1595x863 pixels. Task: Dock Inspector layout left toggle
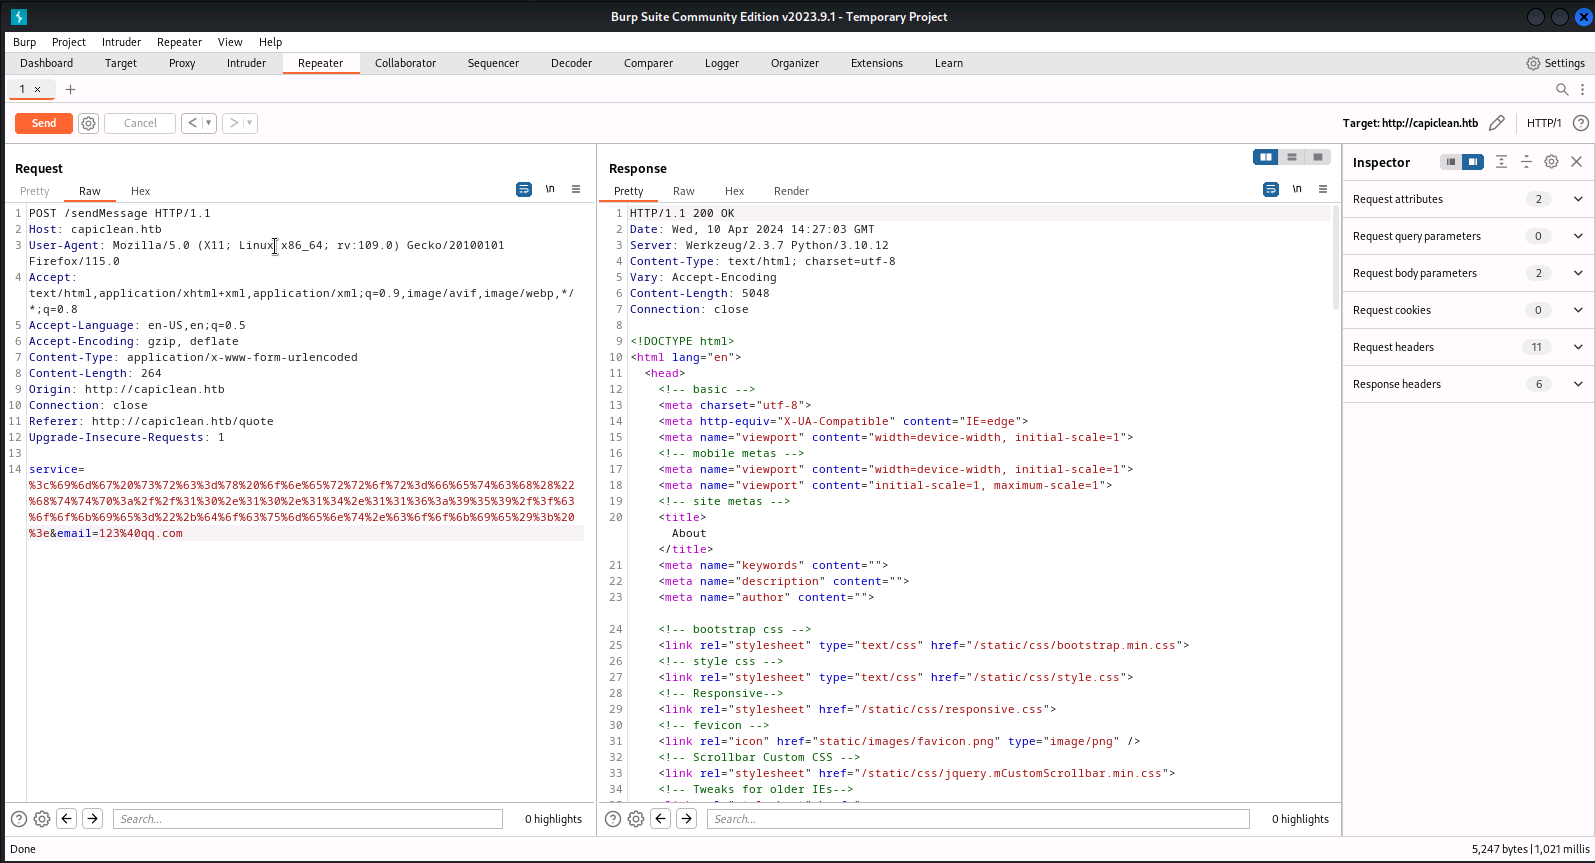coord(1451,162)
